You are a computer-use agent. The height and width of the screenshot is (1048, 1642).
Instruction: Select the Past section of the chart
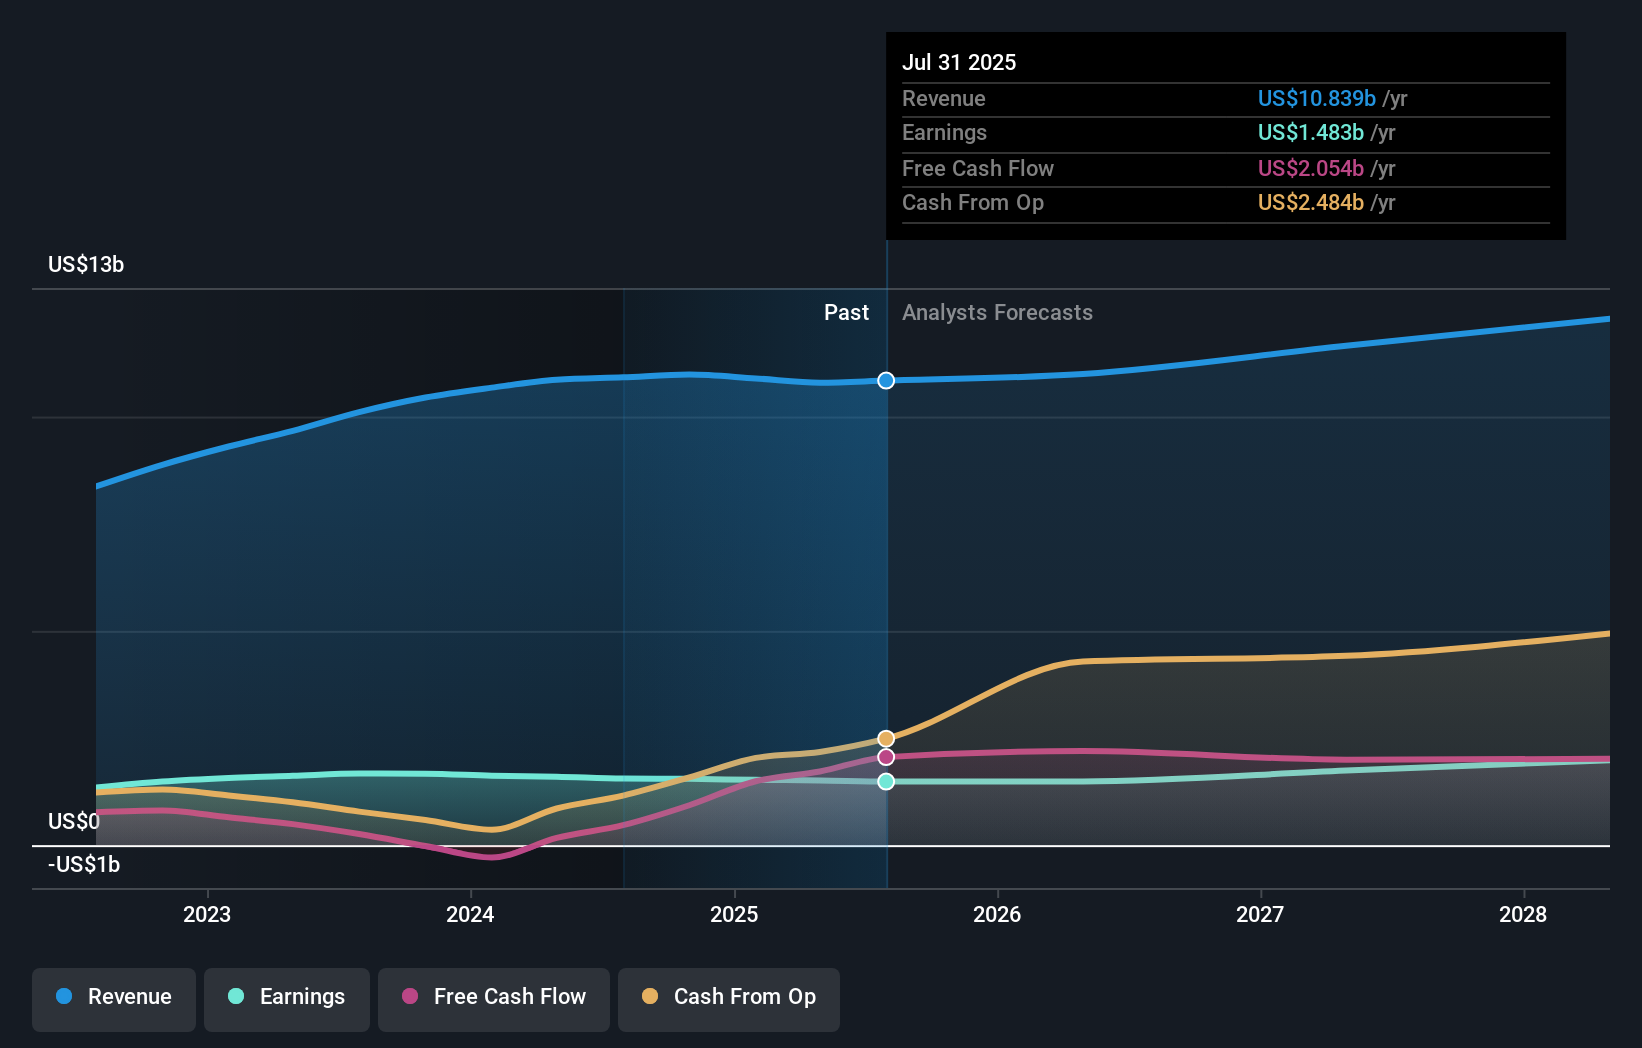point(847,312)
